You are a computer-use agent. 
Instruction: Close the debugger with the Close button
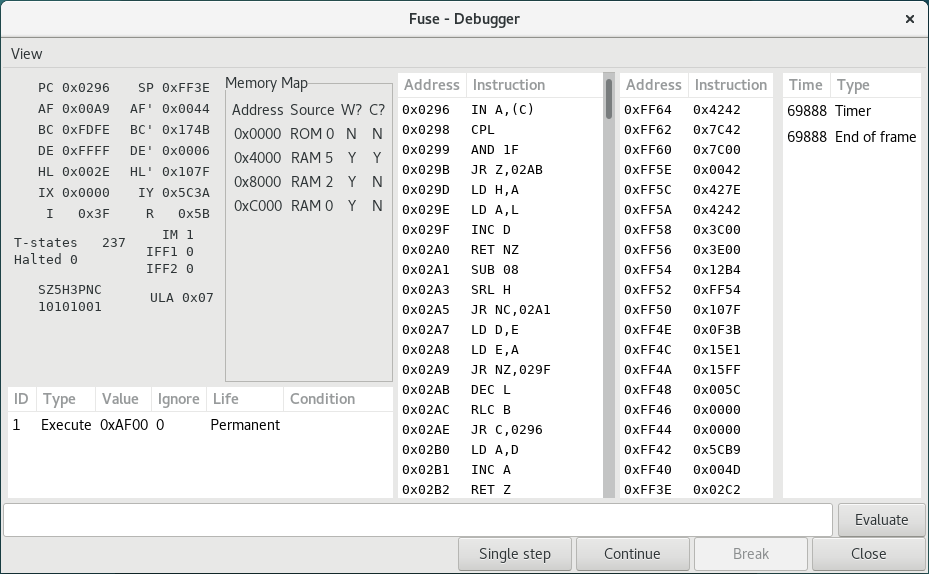pyautogui.click(x=868, y=554)
